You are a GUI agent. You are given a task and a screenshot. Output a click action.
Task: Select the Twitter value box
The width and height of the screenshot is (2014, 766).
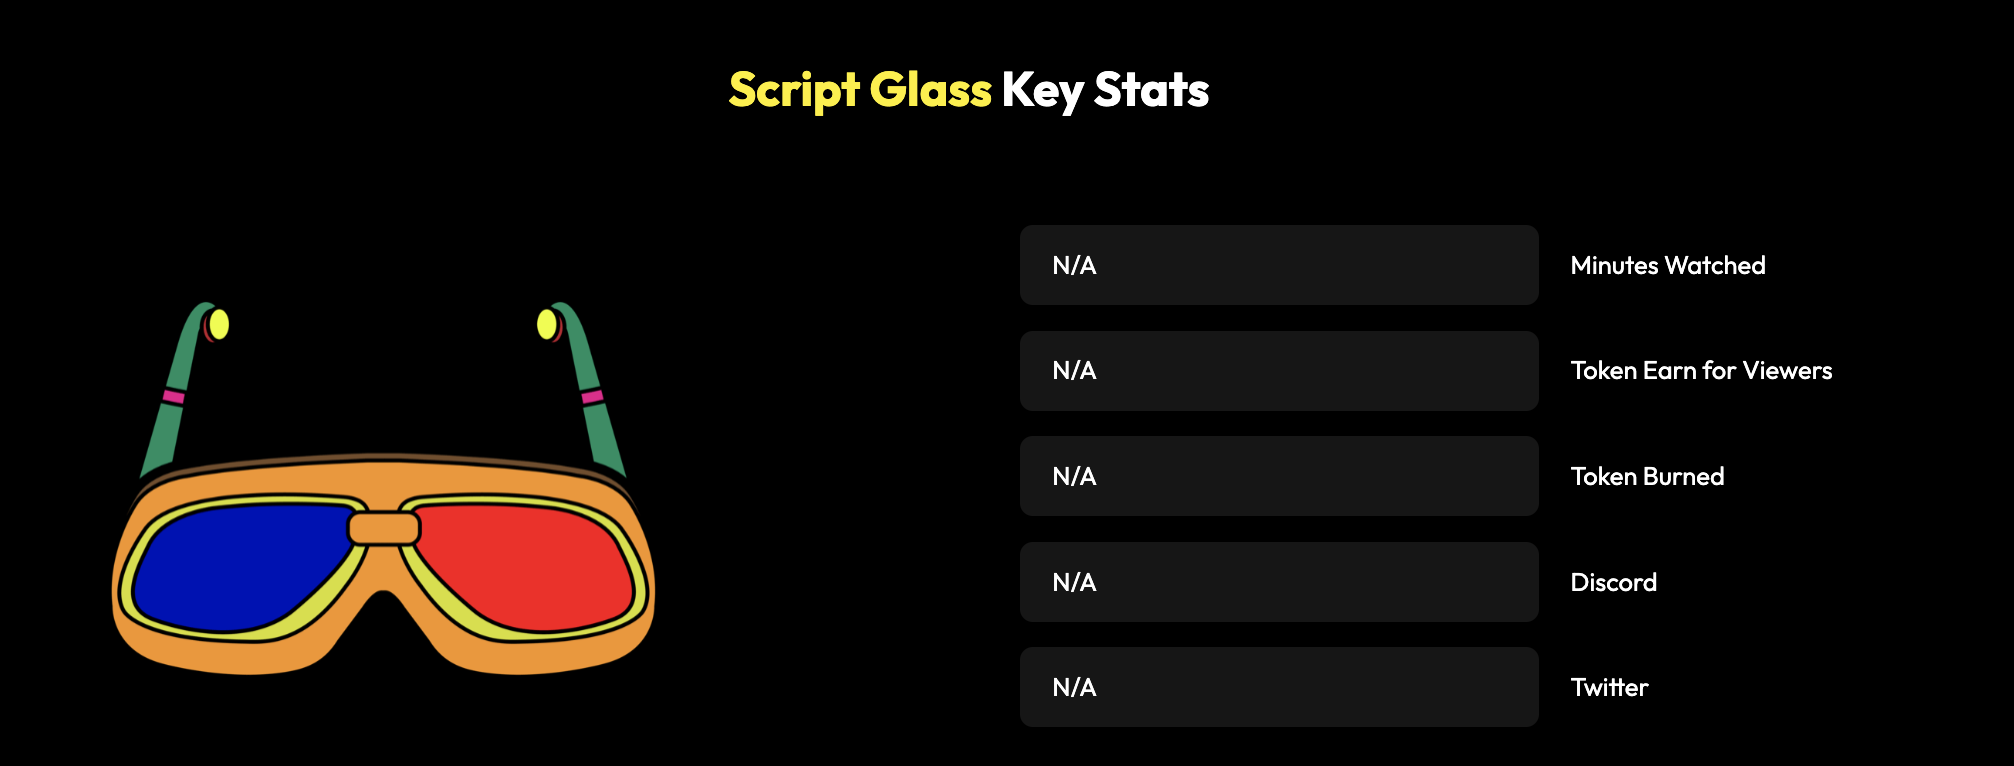[x=1278, y=687]
